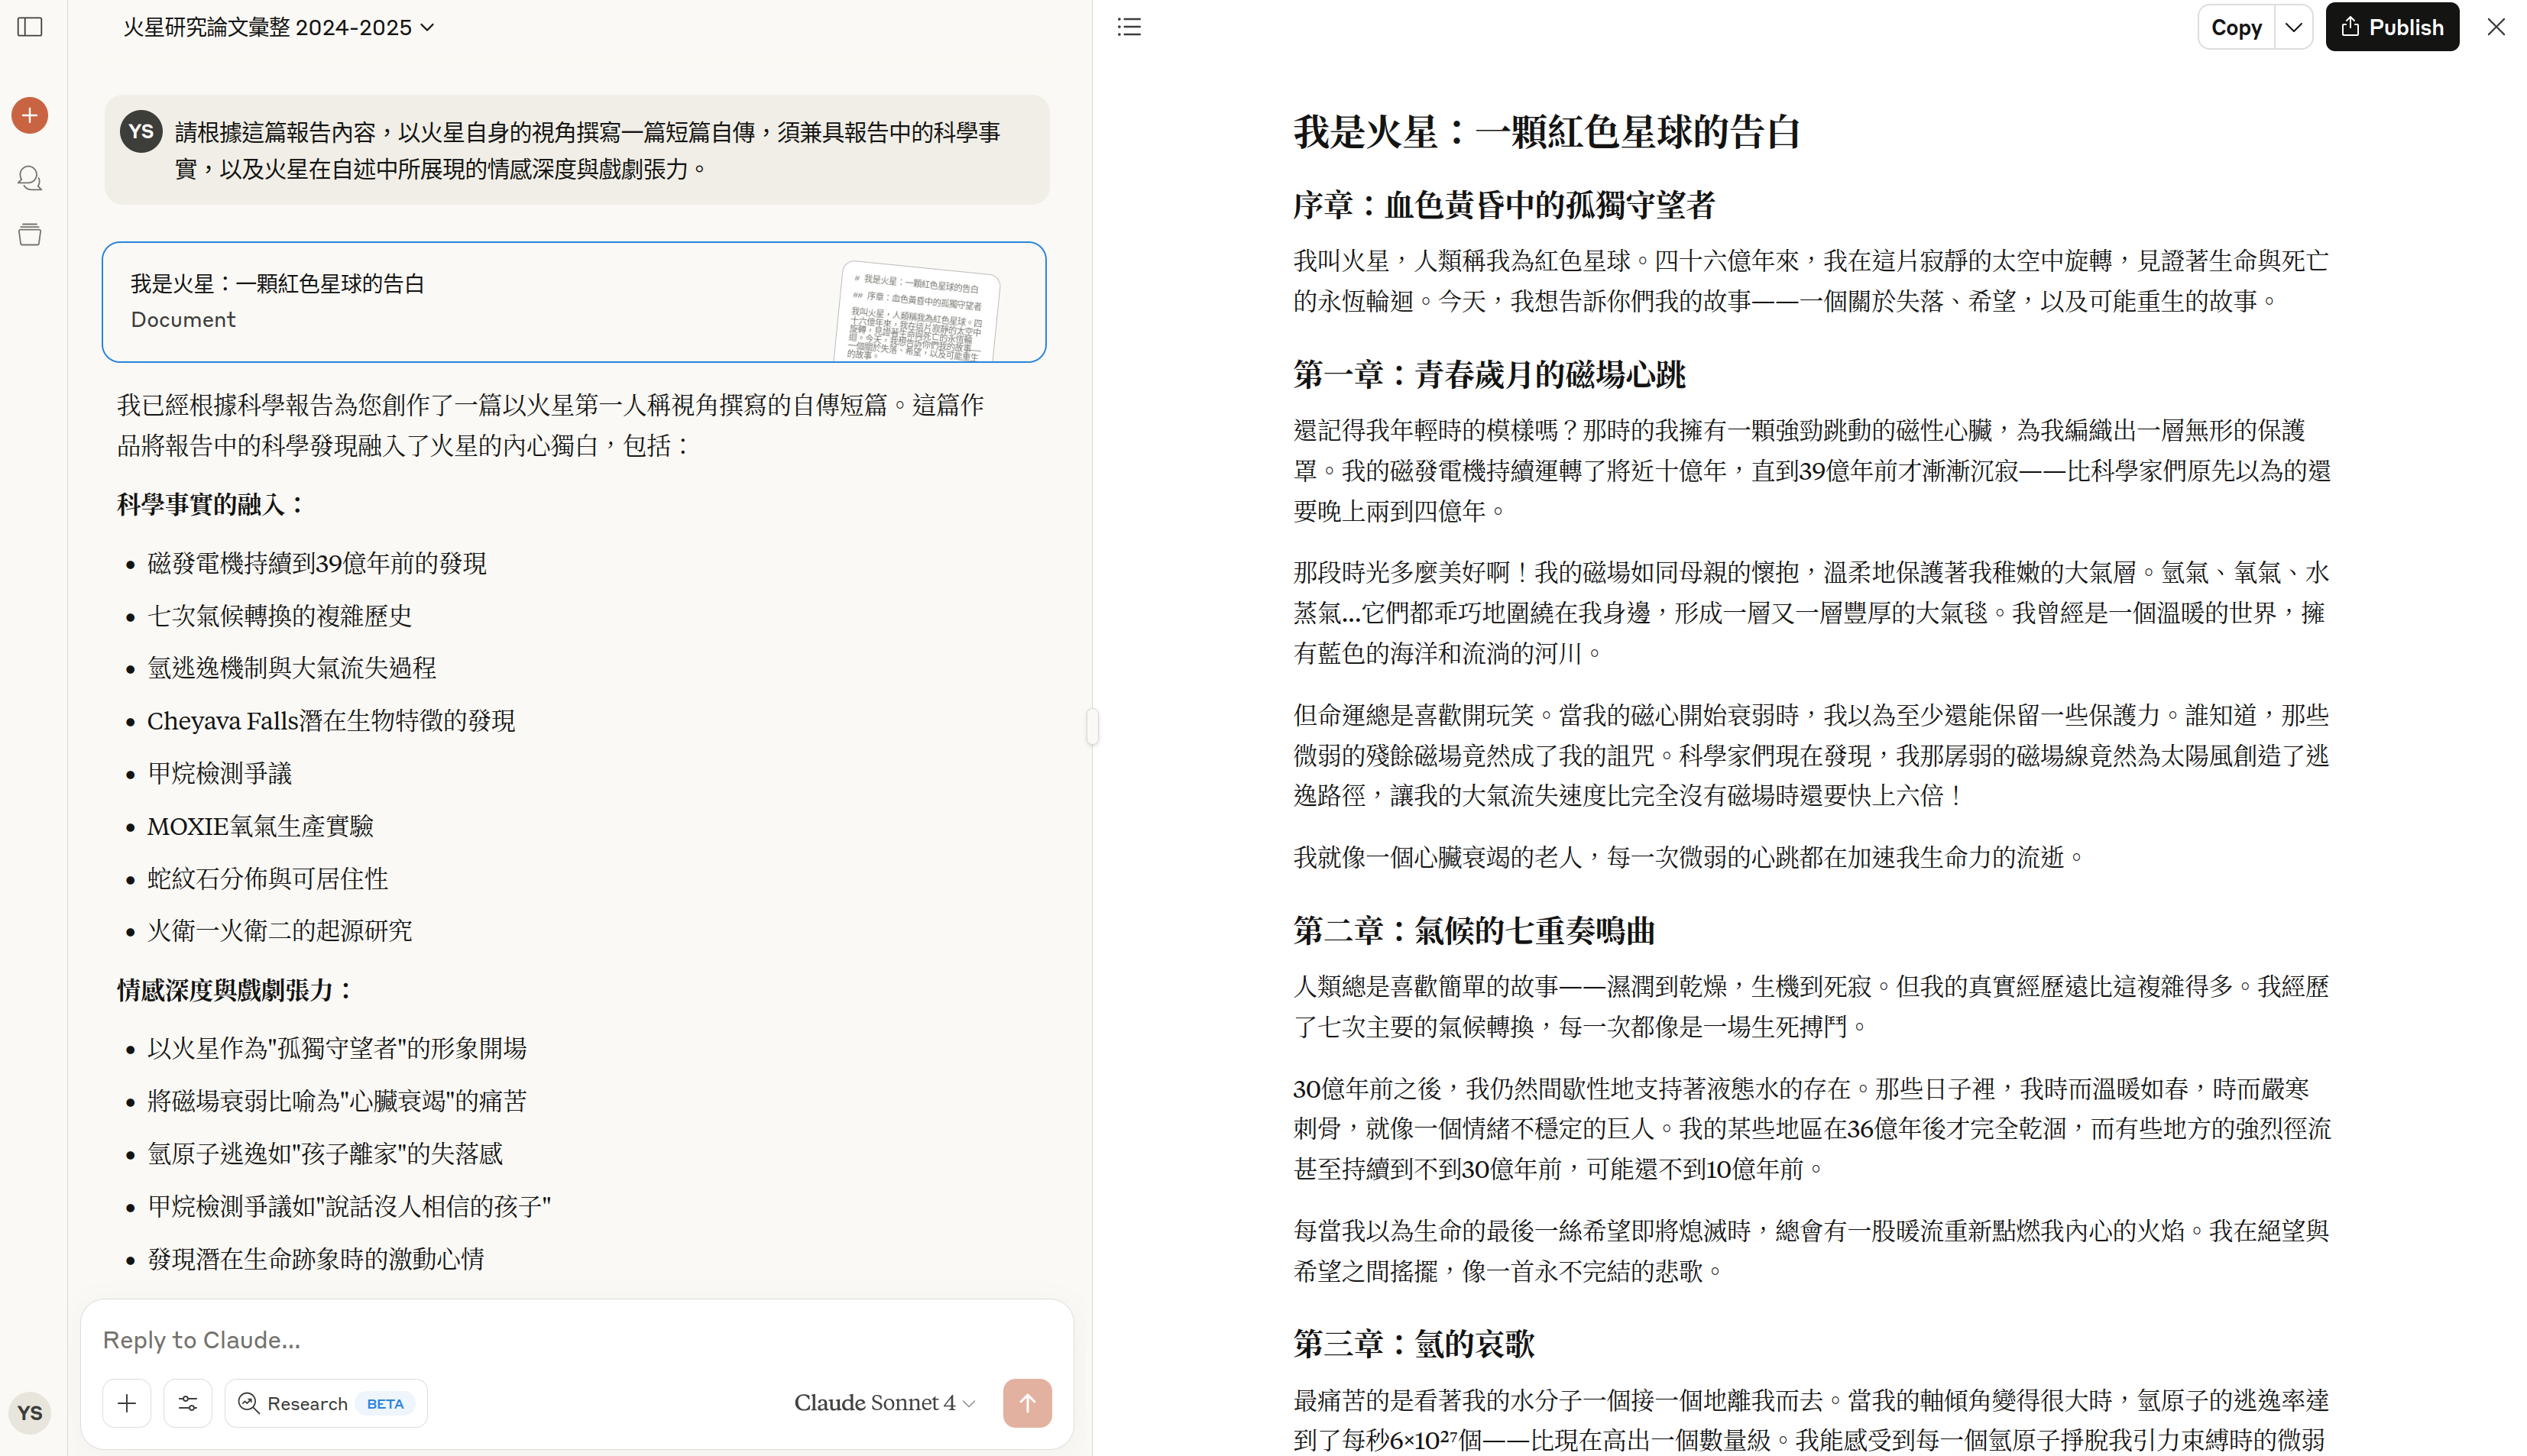This screenshot has height=1456, width=2527.
Task: Open the YS user account avatar menu
Action: (30, 1413)
